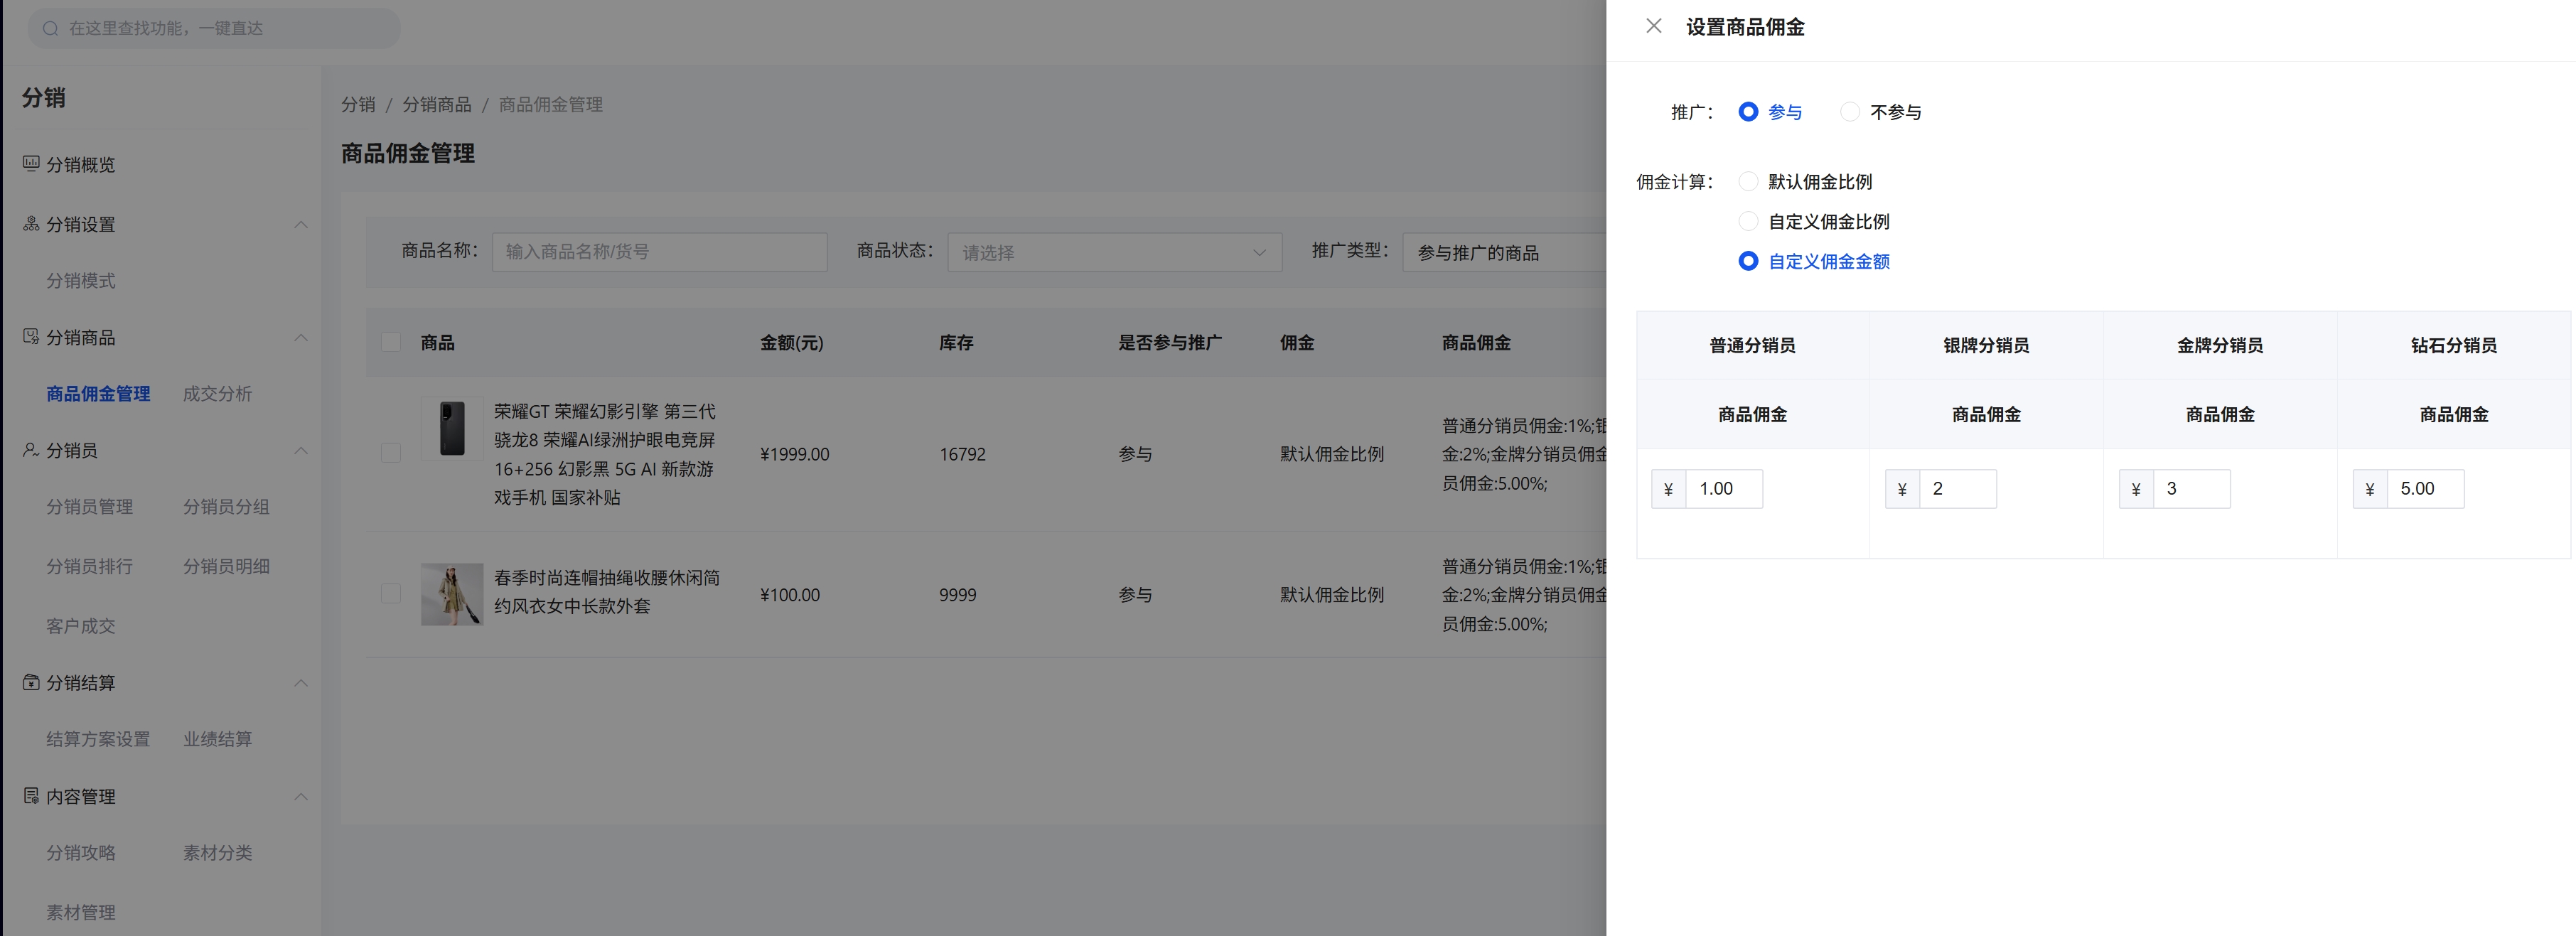Open the 商品状态 请选择 dropdown
The height and width of the screenshot is (936, 2576).
[x=1113, y=252]
